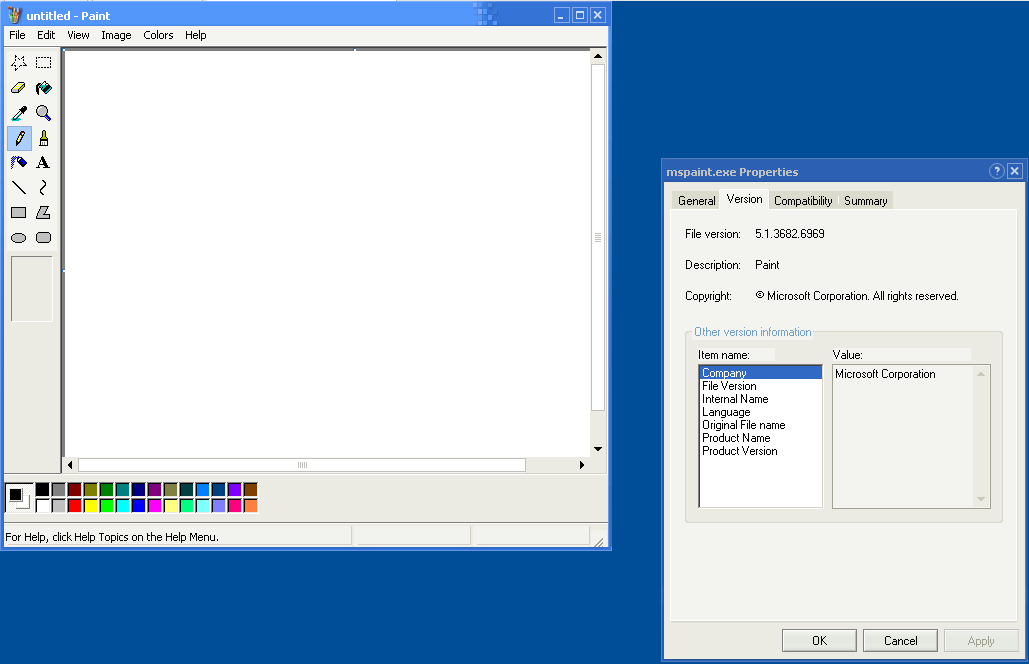Pick the red color swatch
1029x664 pixels.
coord(75,505)
